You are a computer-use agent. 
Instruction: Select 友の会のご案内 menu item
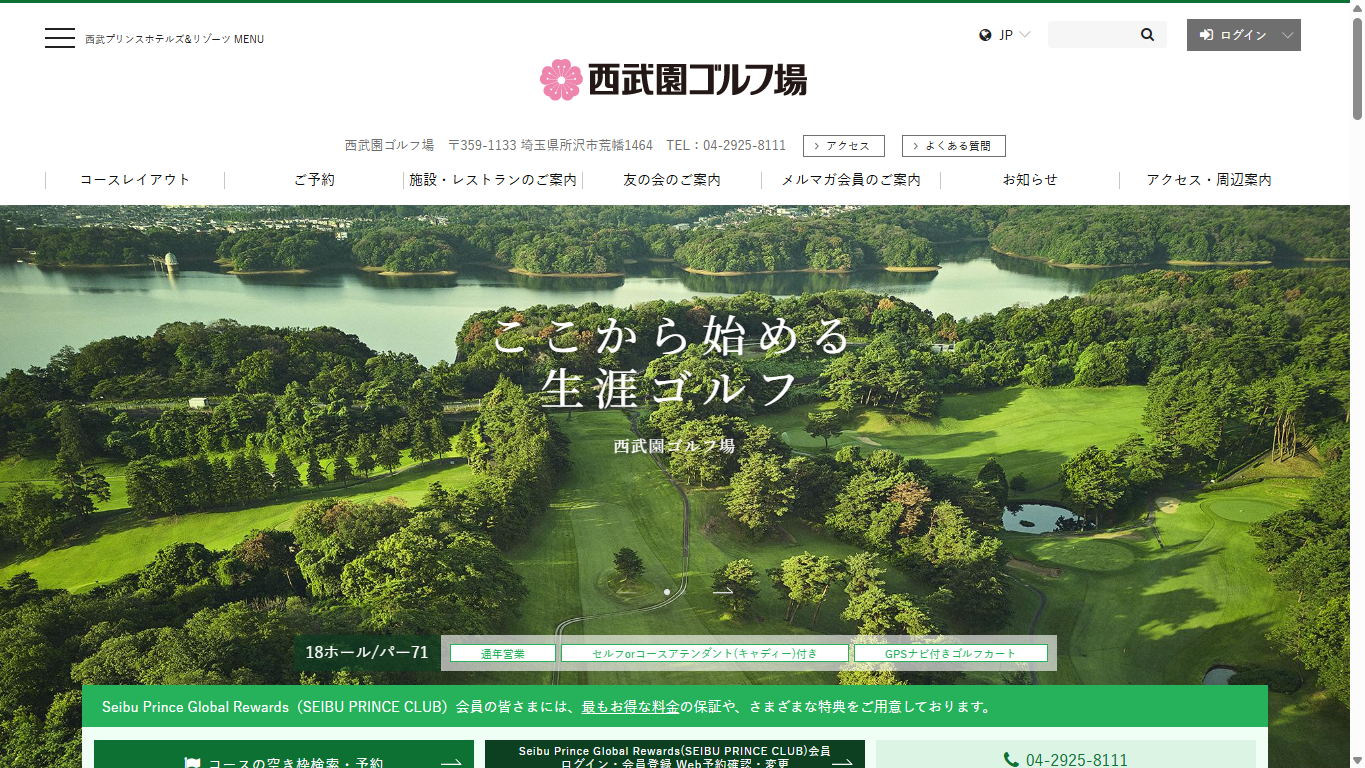[672, 180]
